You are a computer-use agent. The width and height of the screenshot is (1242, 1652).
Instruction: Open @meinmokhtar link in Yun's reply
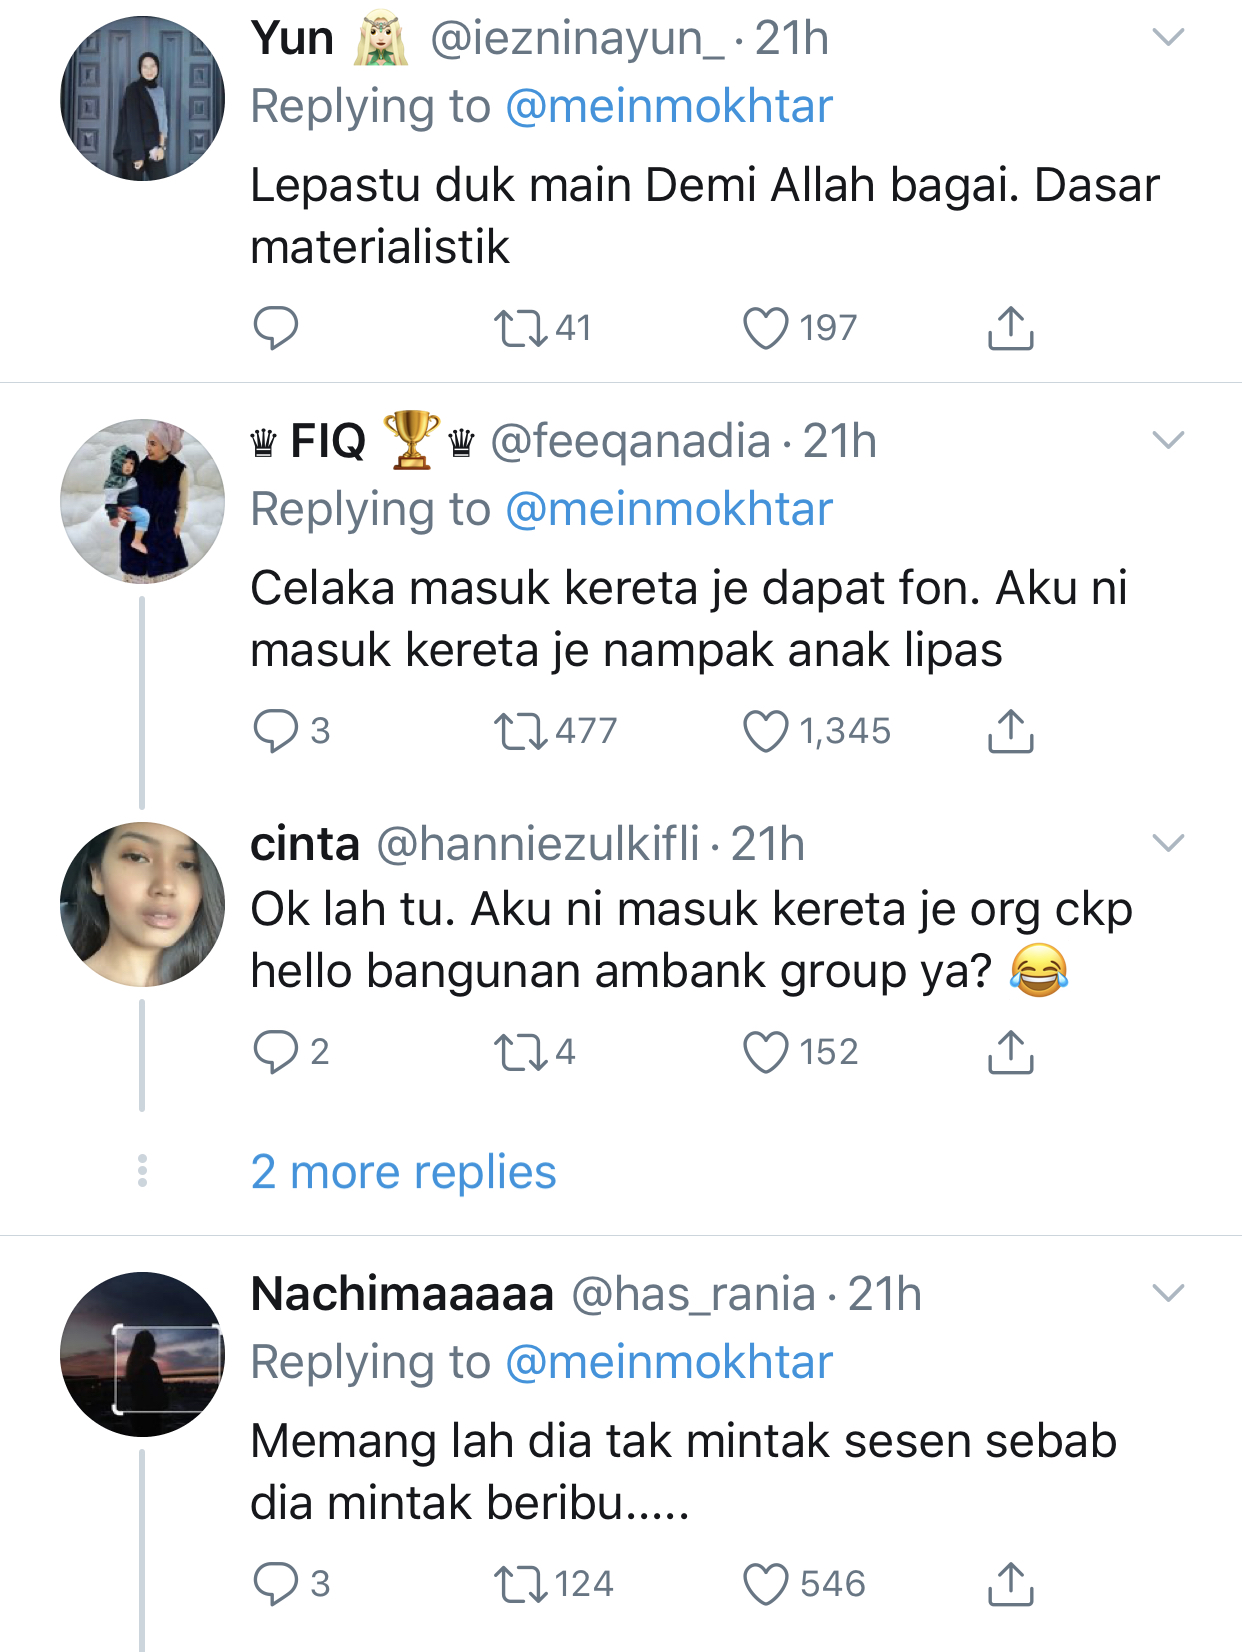(669, 107)
